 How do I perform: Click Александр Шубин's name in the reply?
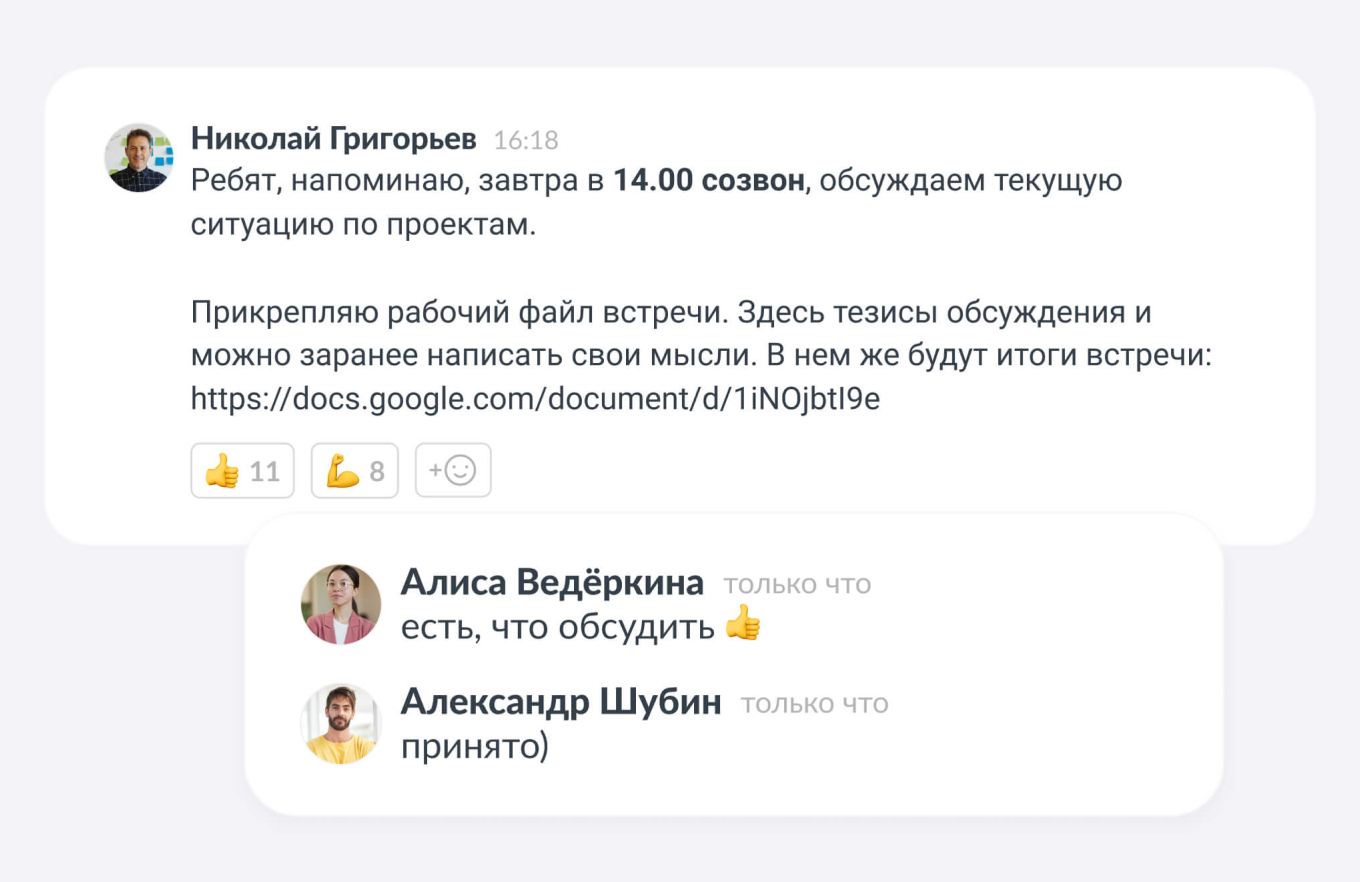(562, 702)
